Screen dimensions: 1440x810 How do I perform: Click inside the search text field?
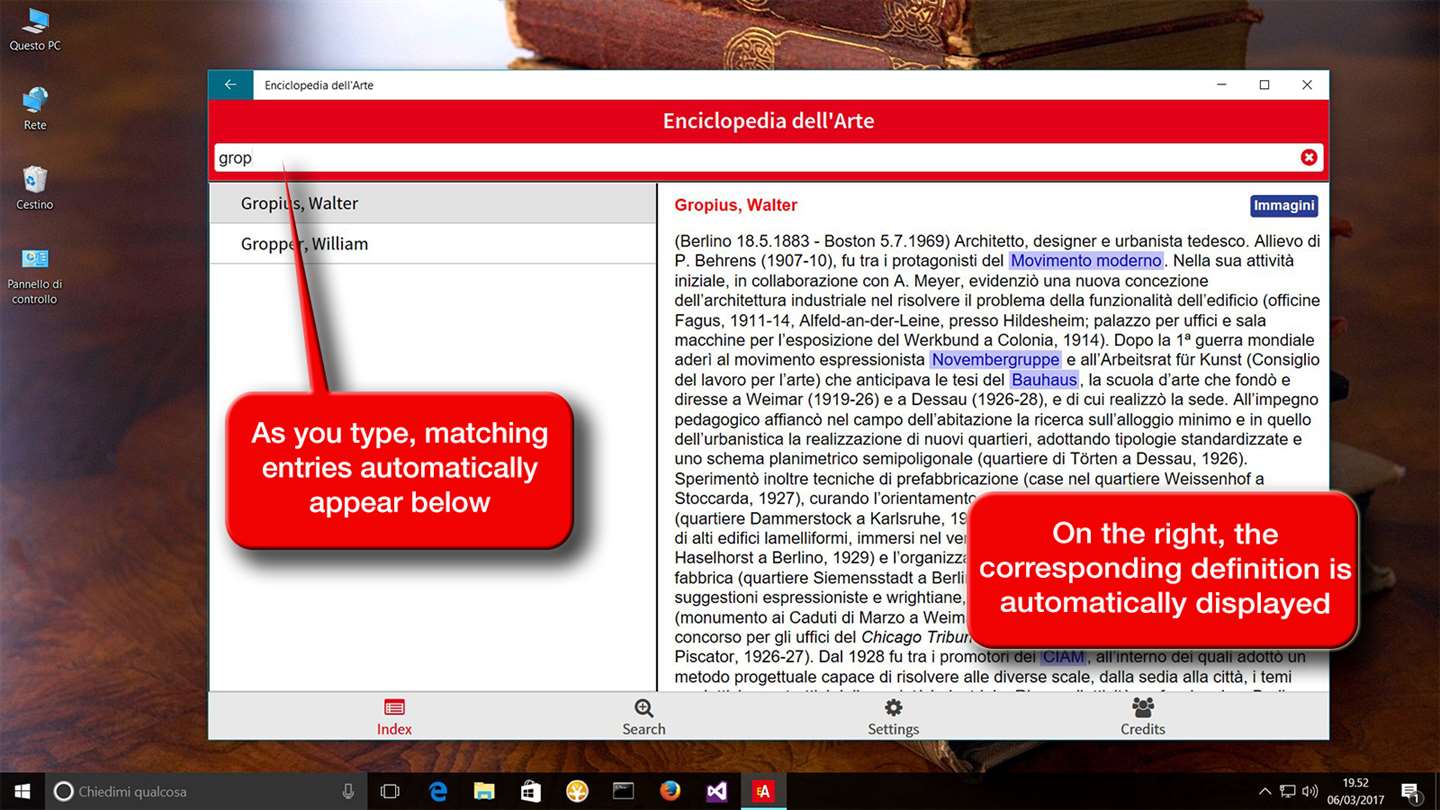pos(755,158)
